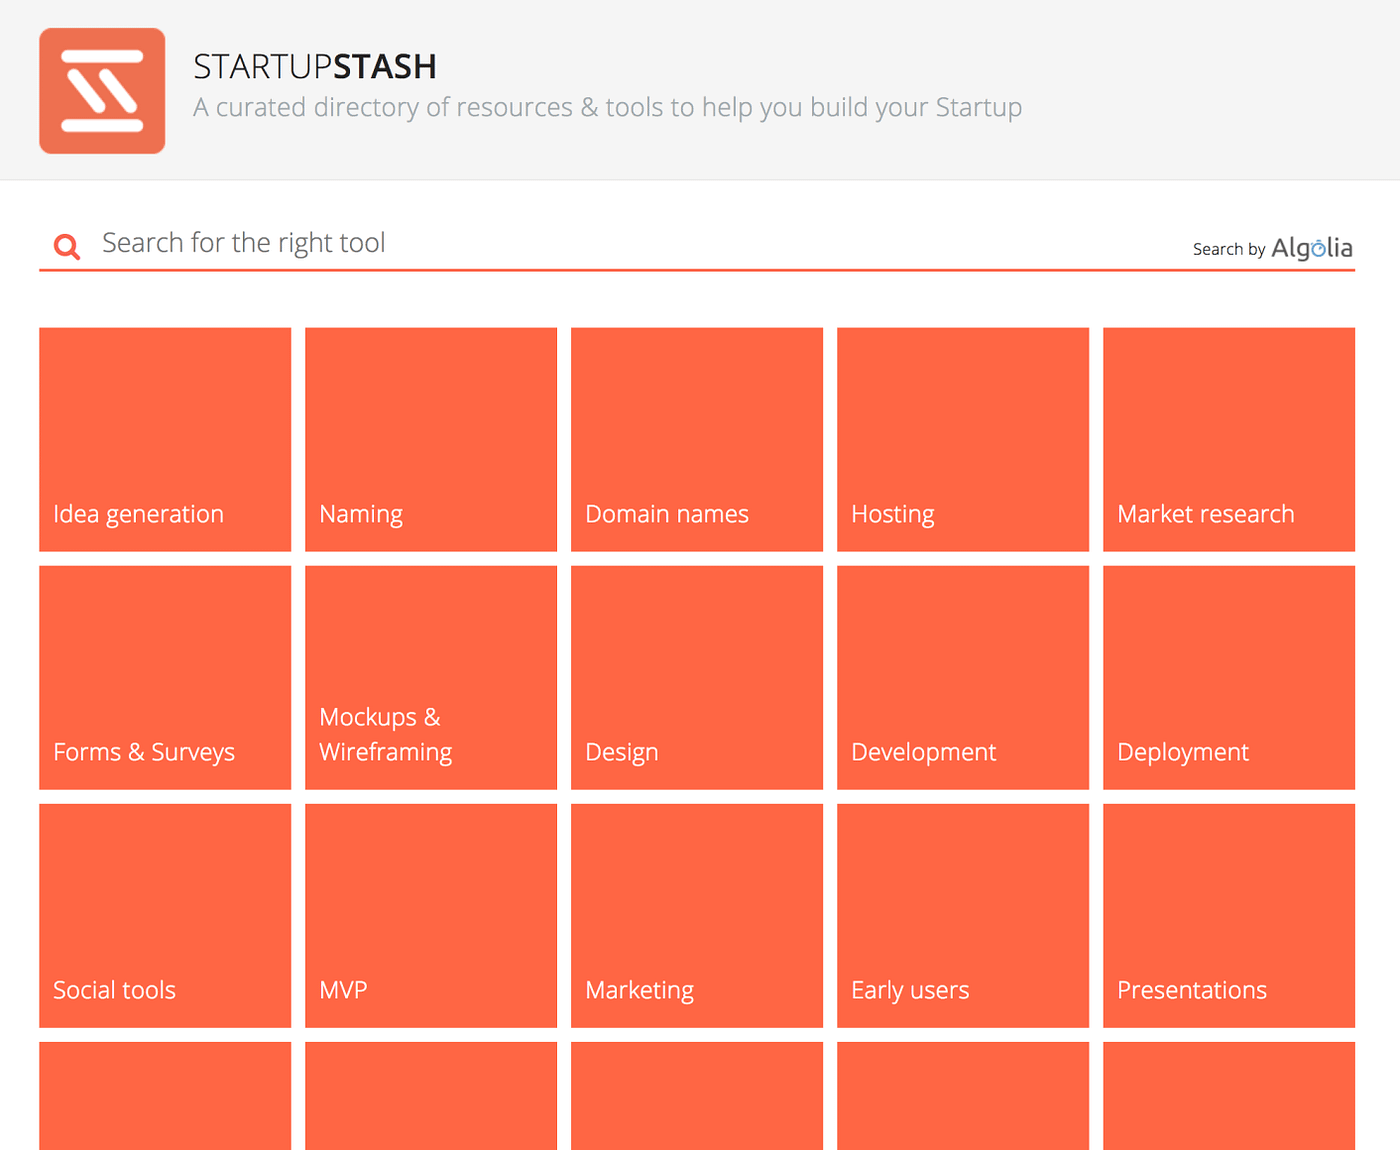
Task: Open the Mockups & Wireframing tile
Action: click(431, 677)
